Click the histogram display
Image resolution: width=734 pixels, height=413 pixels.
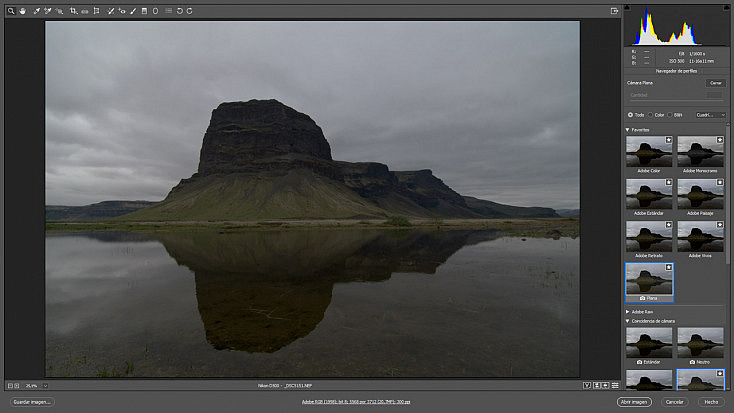(x=676, y=26)
